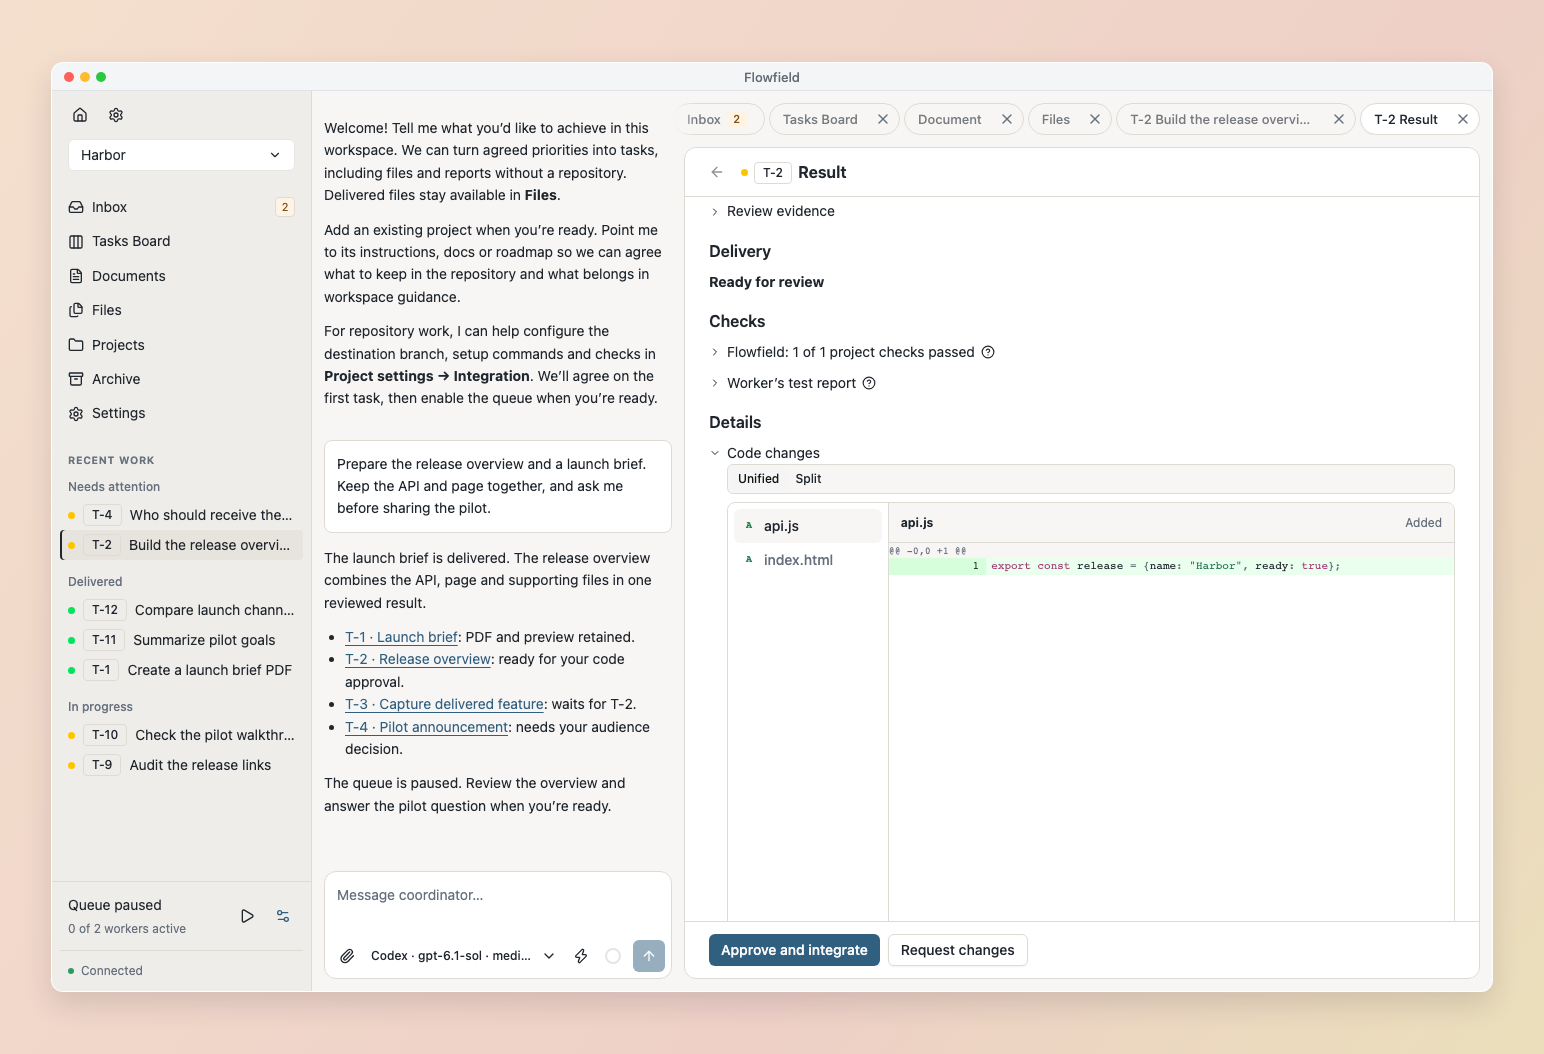Click Approve and integrate button
Viewport: 1544px width, 1054px height.
click(x=794, y=950)
